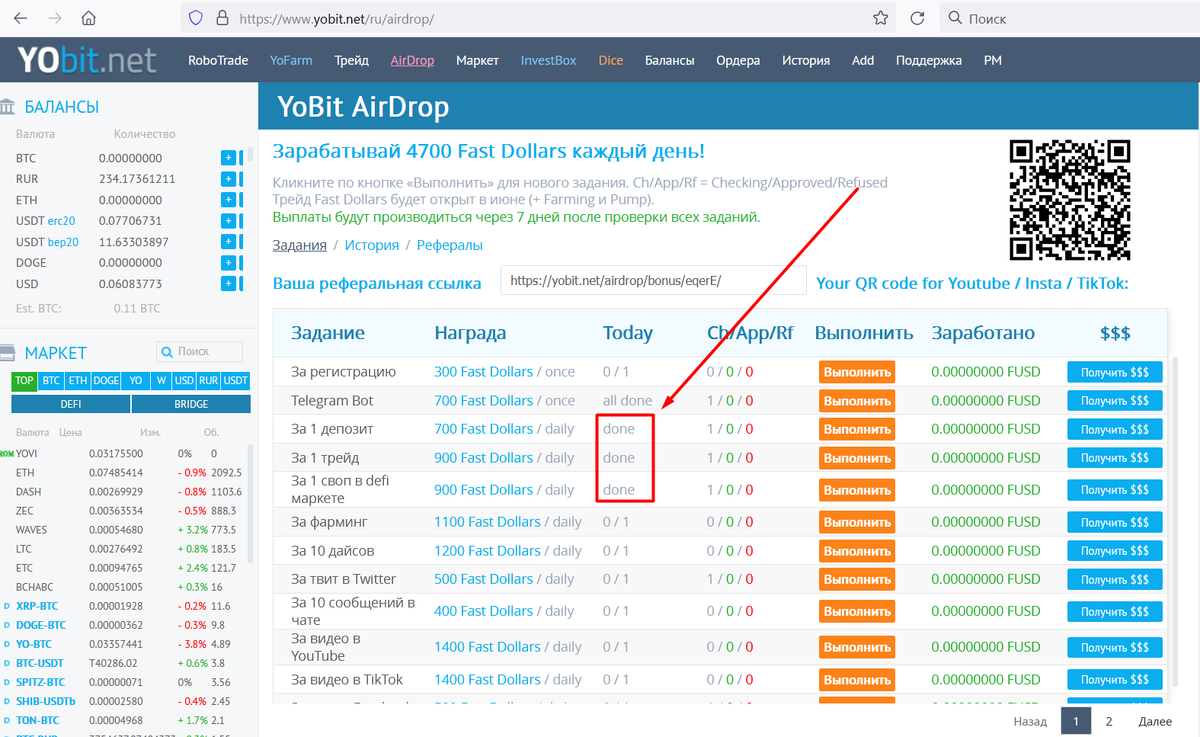
Task: Open Маркет in the top menu
Action: pyautogui.click(x=477, y=60)
